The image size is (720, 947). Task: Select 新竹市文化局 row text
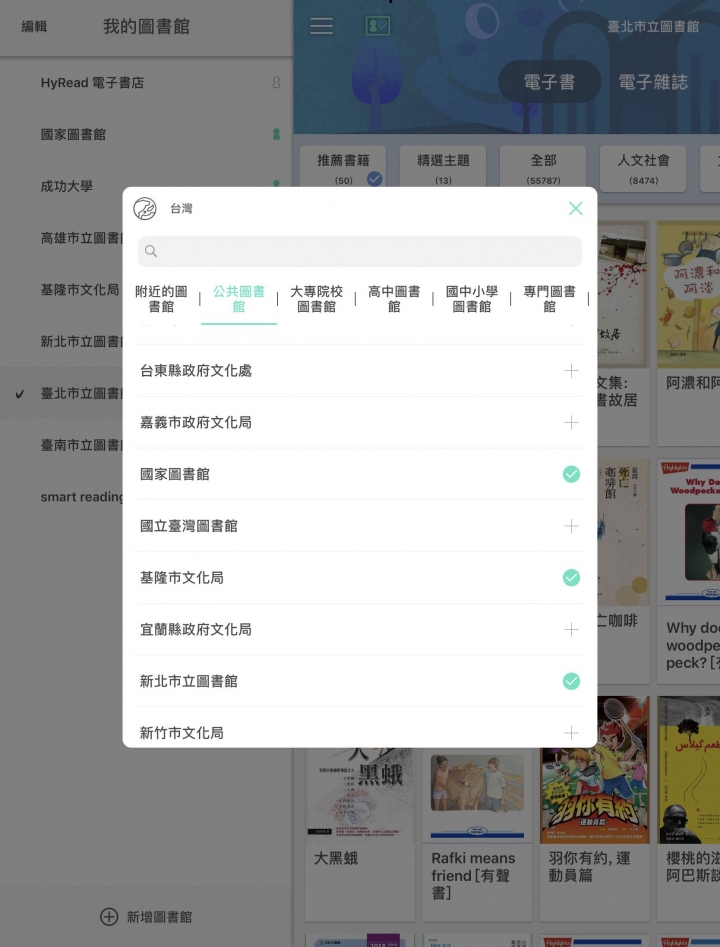pos(182,733)
